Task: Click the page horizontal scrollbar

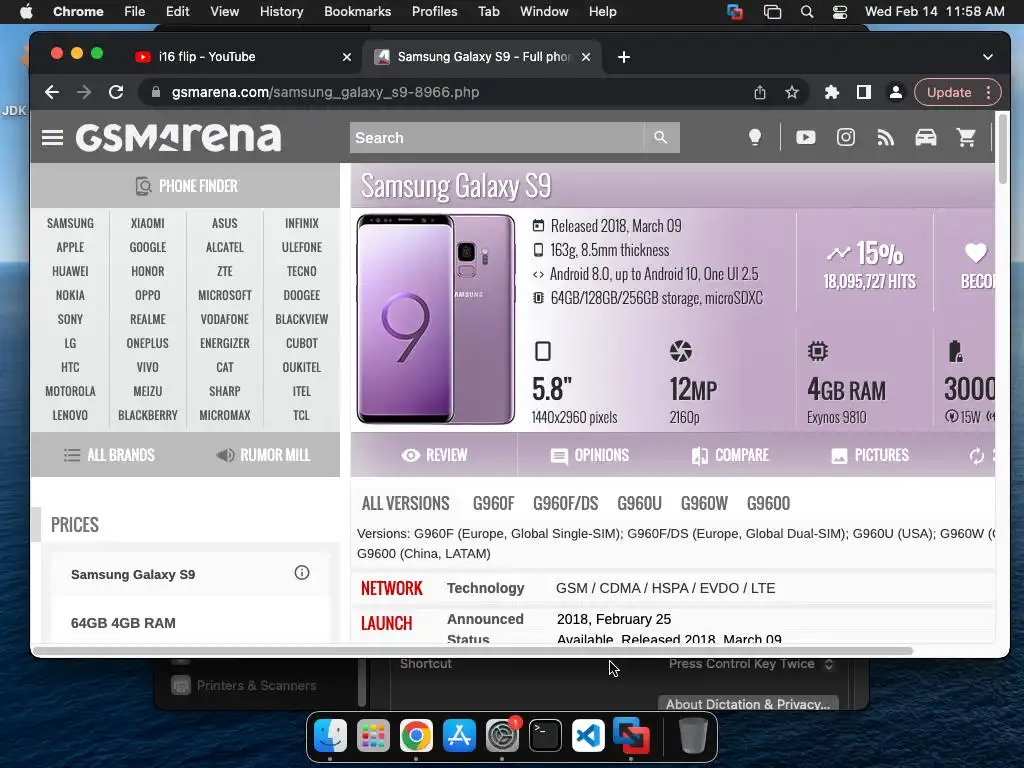Action: click(x=473, y=651)
